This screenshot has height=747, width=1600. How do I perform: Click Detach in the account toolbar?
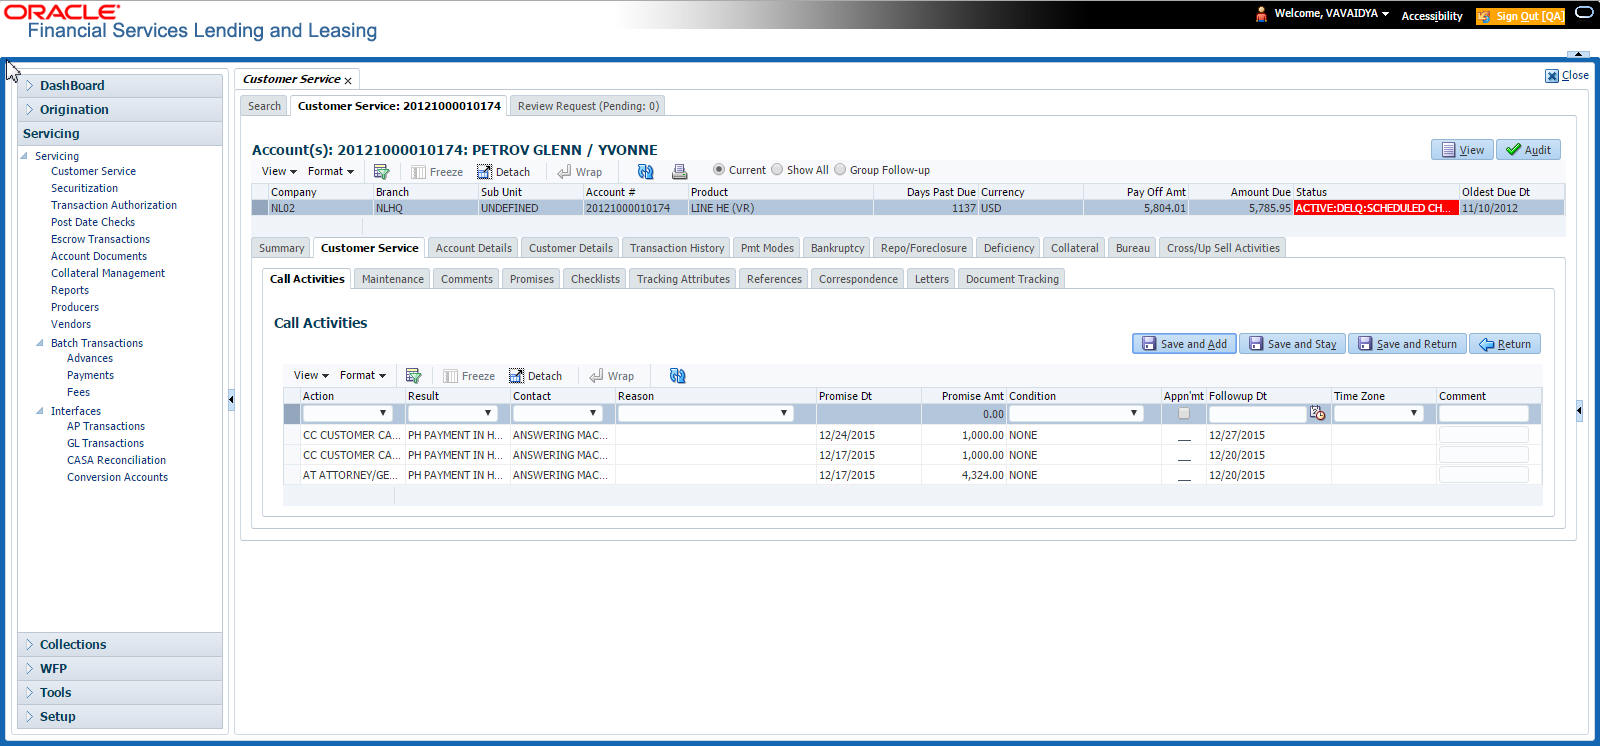[503, 172]
